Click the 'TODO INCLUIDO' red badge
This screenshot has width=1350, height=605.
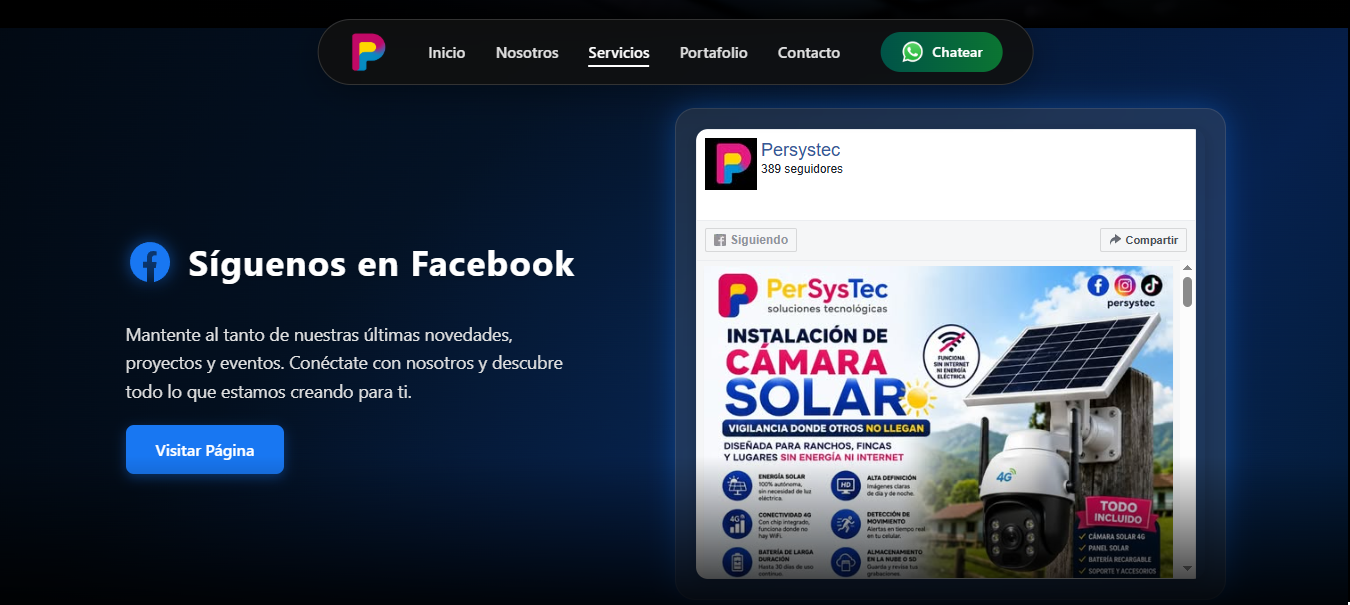pyautogui.click(x=1119, y=513)
